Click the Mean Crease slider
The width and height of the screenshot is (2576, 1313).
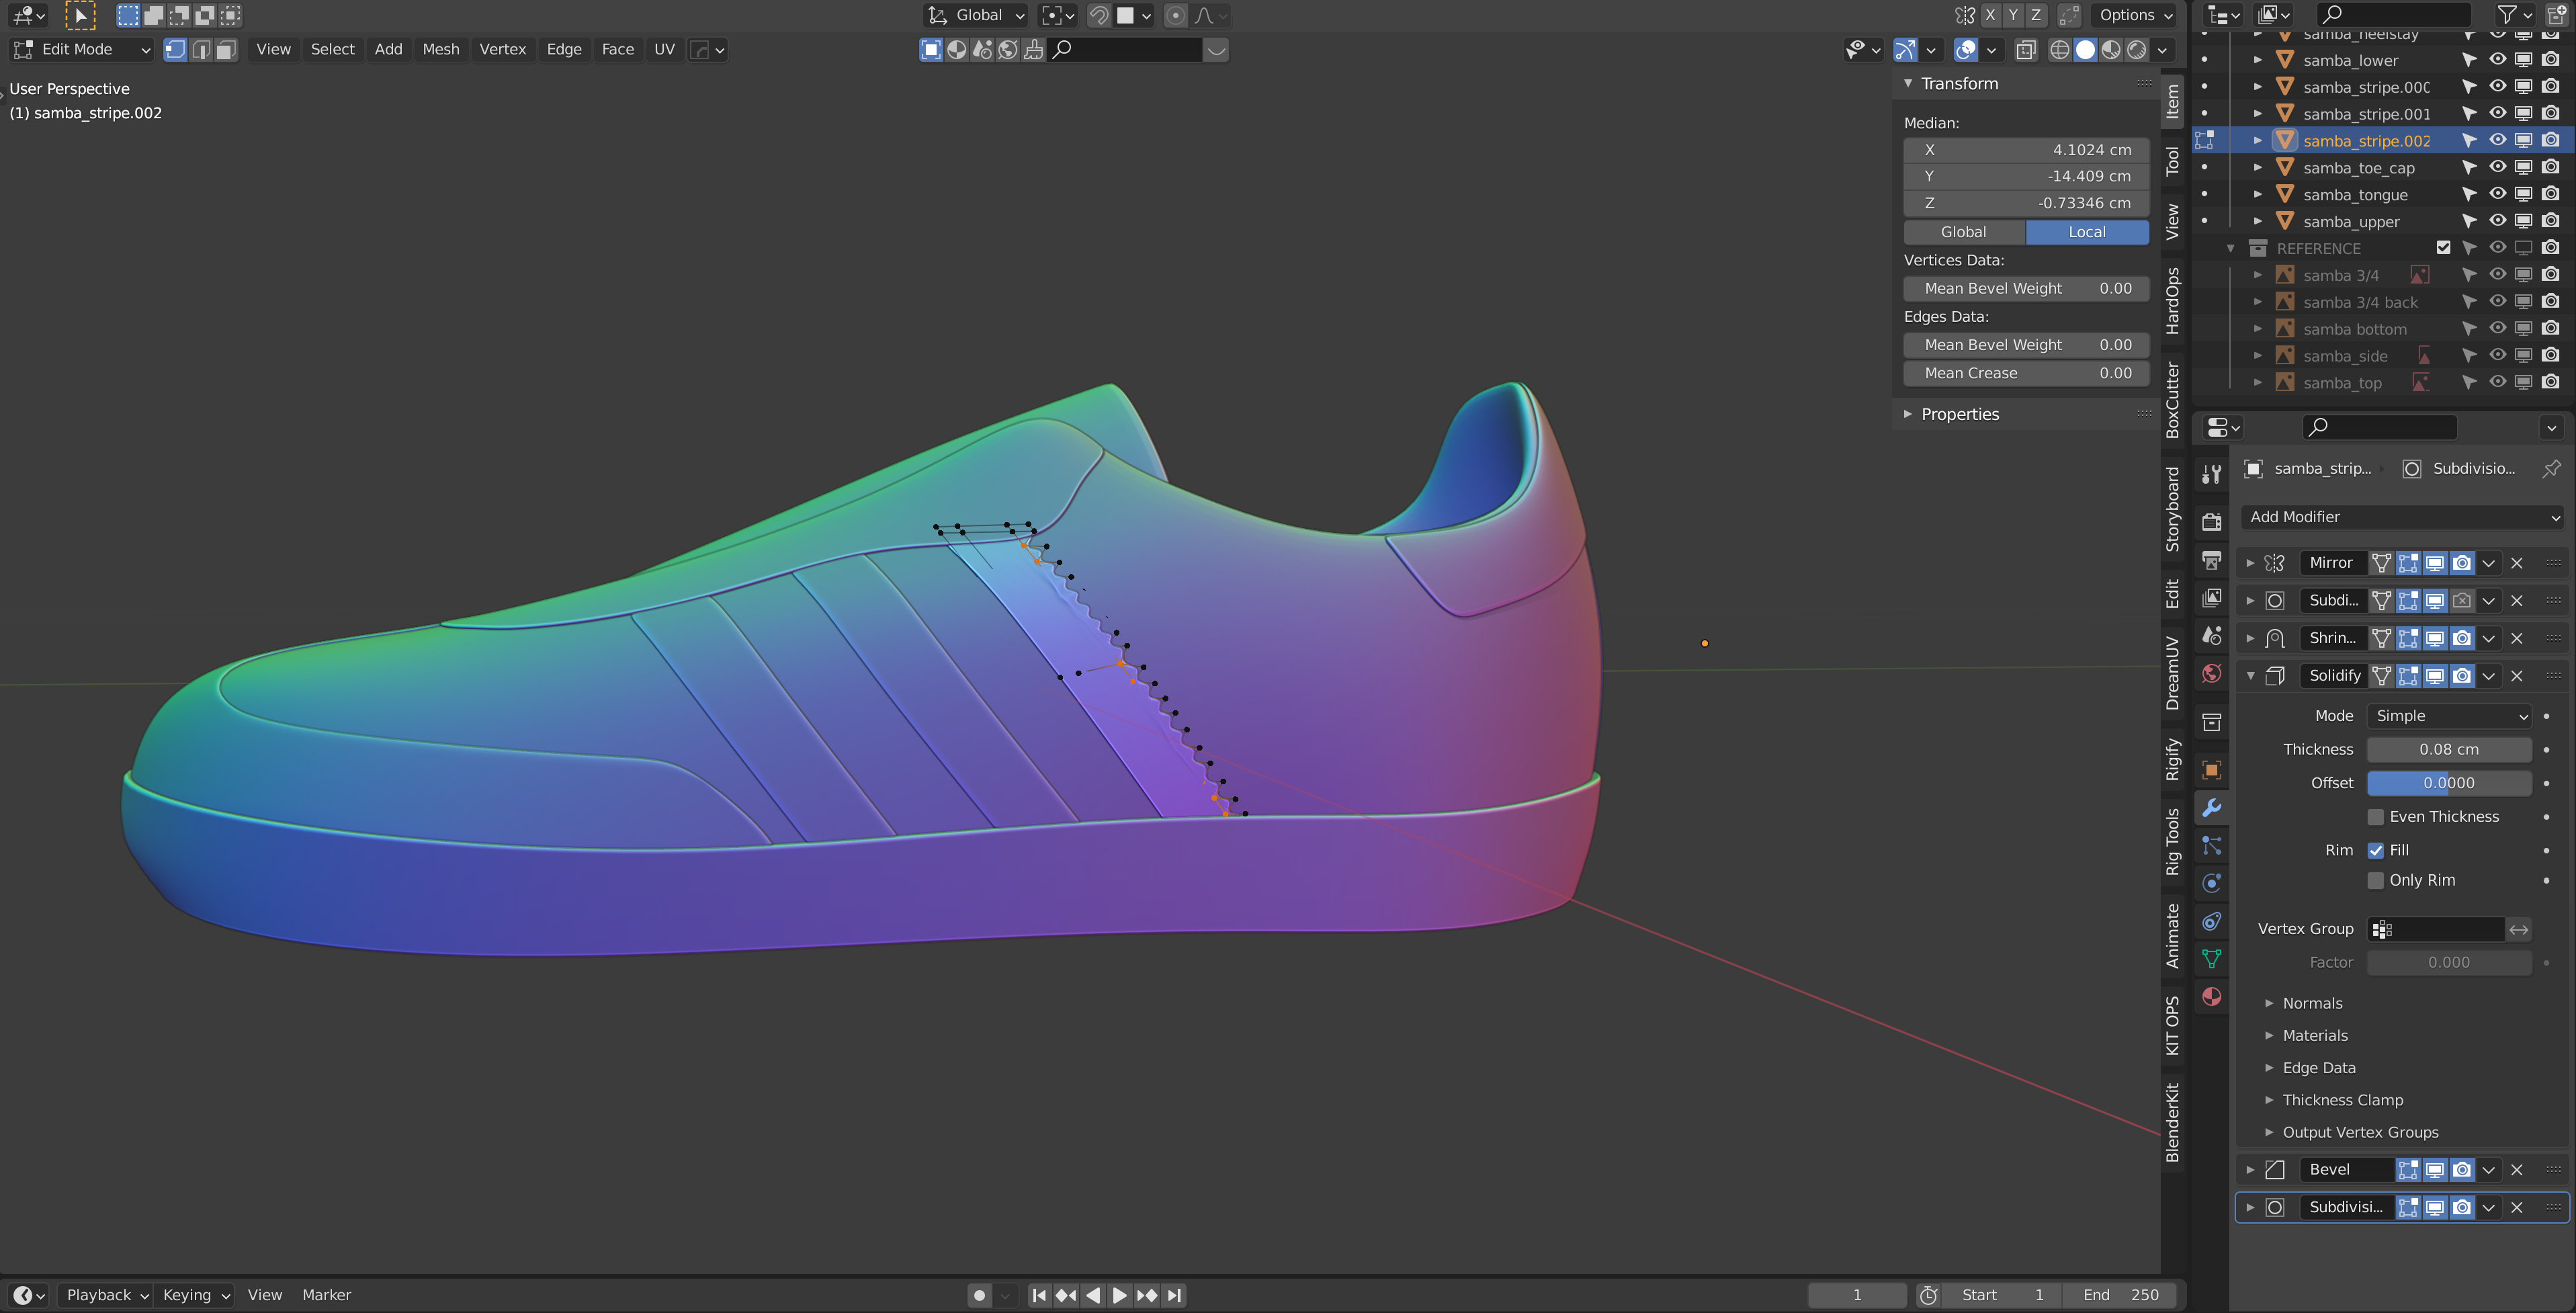[2026, 373]
